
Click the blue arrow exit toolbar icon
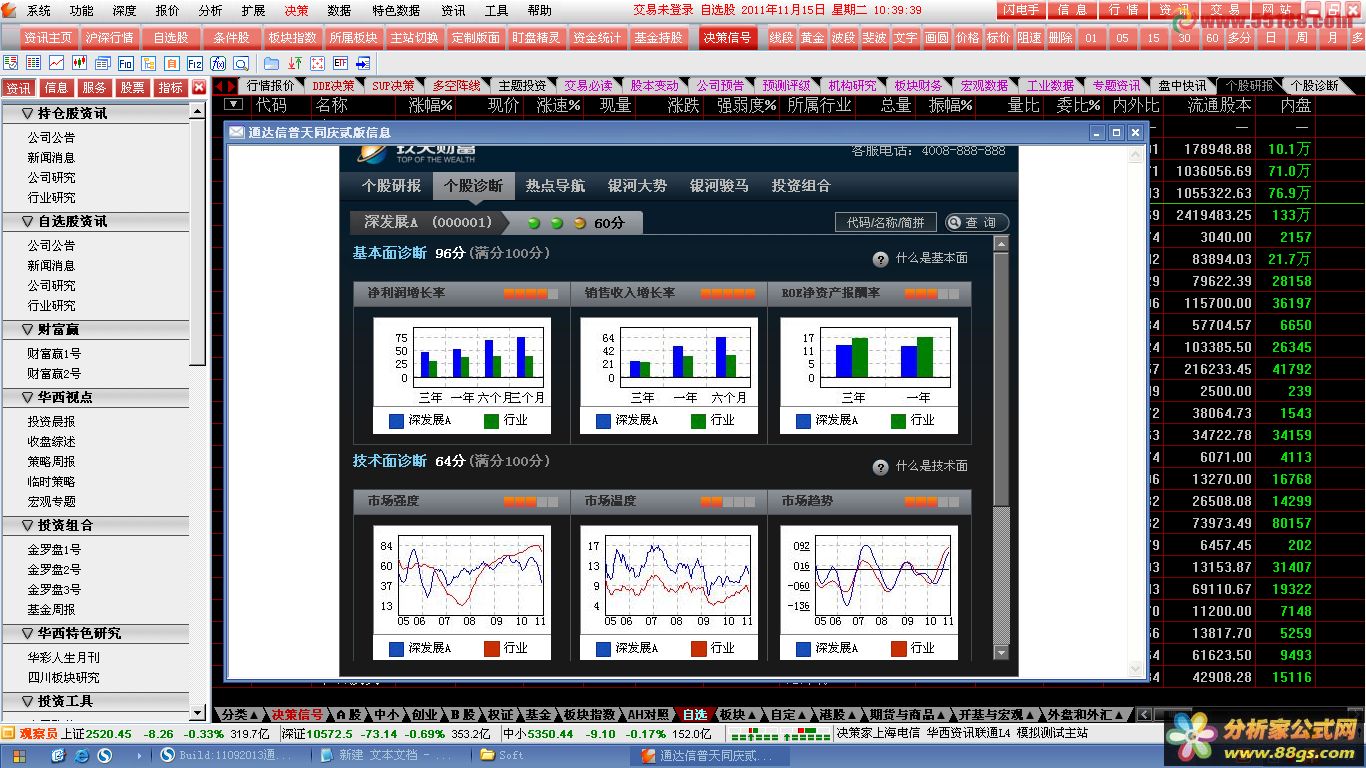363,63
